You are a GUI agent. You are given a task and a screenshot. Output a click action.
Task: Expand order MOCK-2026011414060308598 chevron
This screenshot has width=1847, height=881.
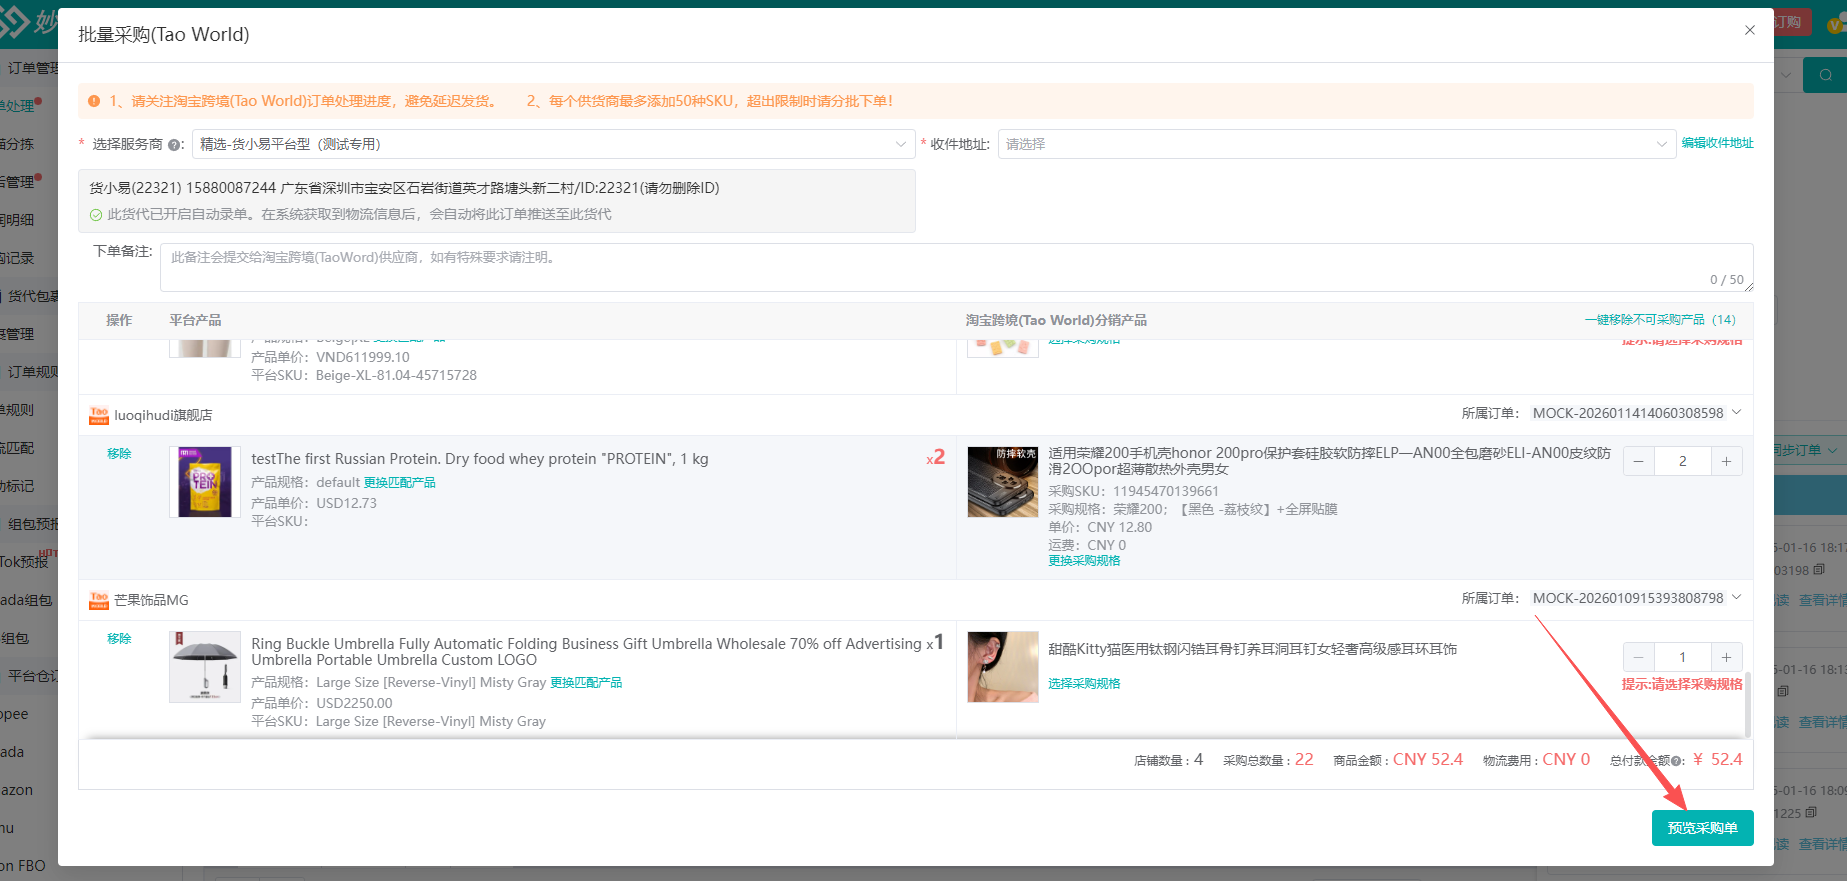(1736, 413)
